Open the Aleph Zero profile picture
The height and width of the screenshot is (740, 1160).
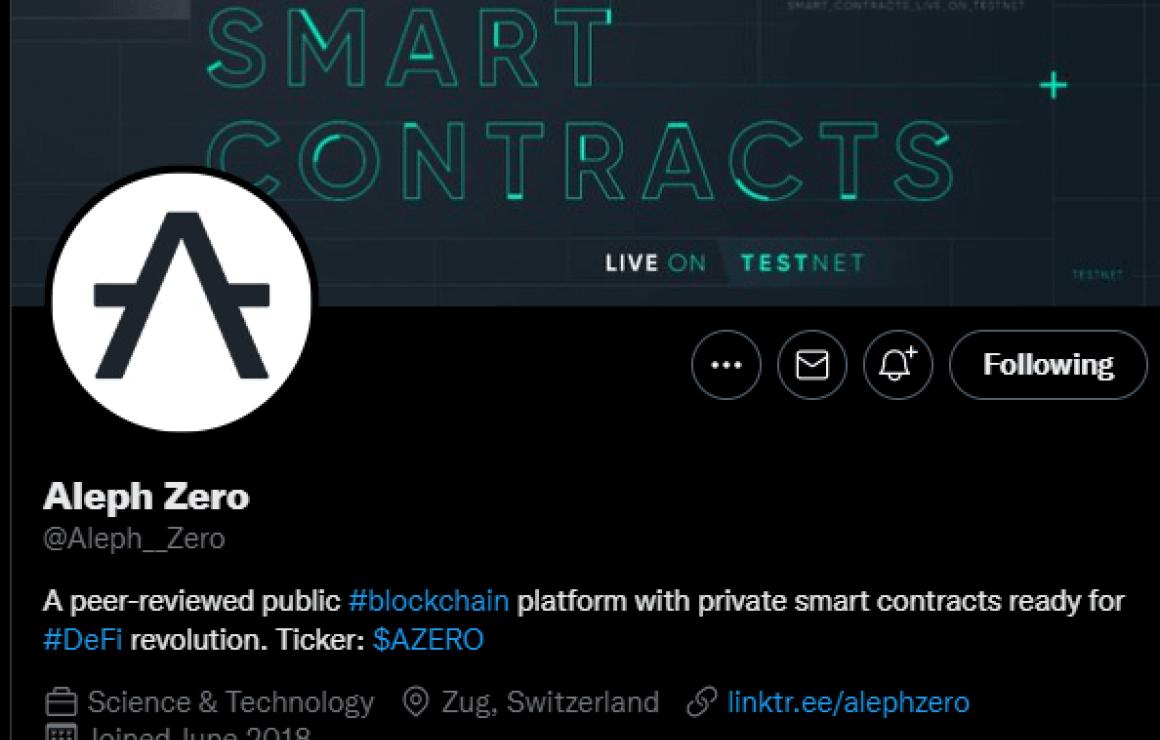[x=182, y=300]
